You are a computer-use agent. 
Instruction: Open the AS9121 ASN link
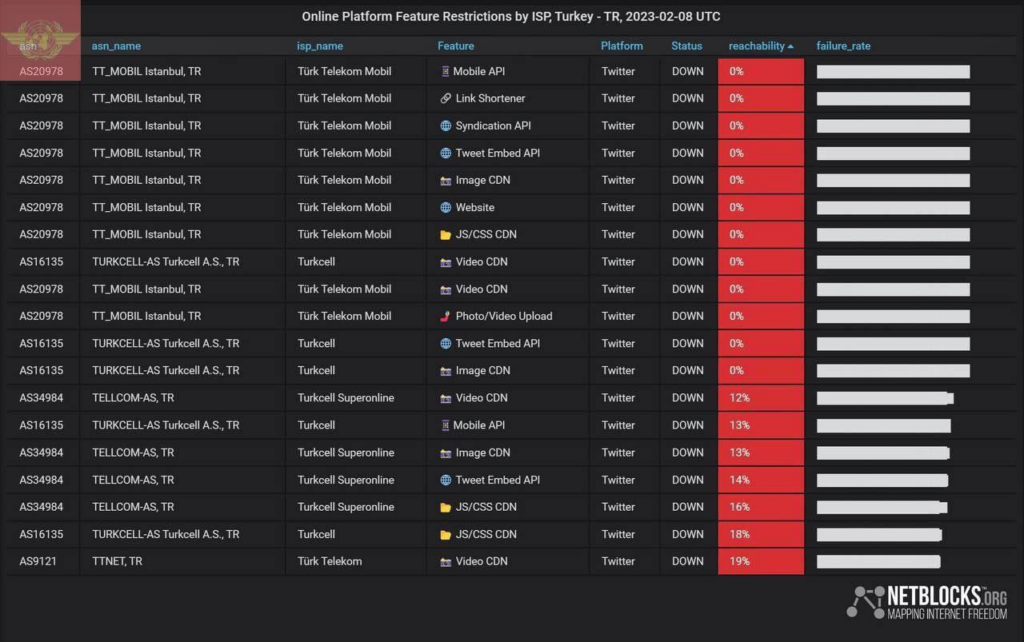(38, 562)
